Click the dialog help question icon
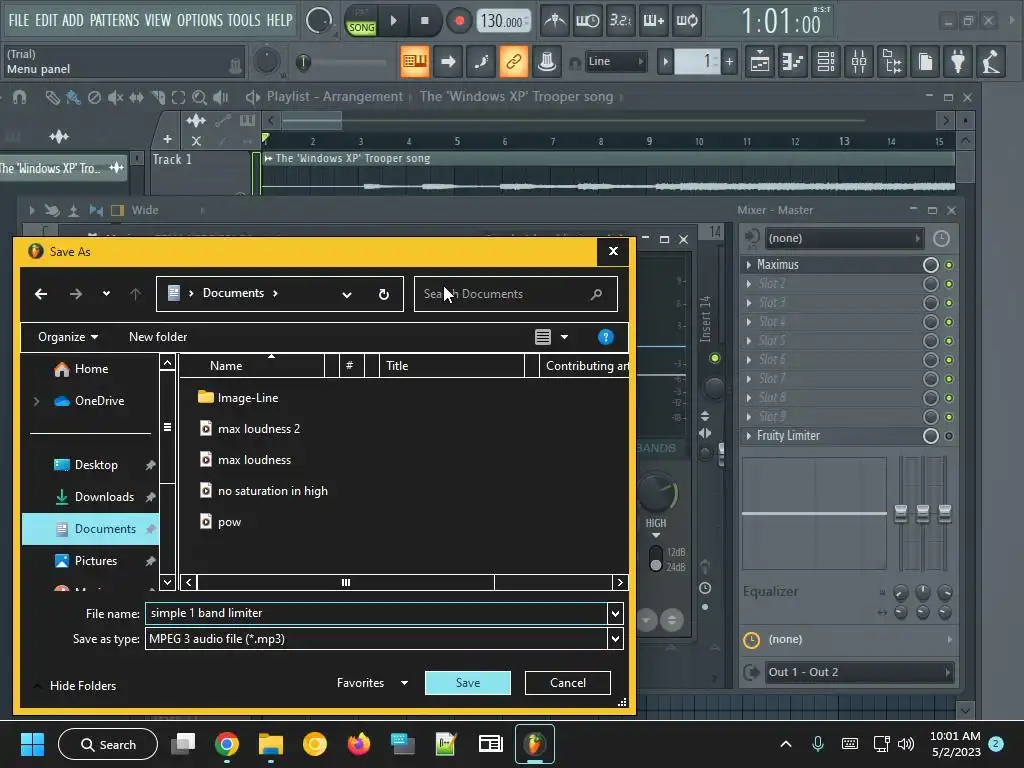Screen dimensions: 1024x768 pyautogui.click(x=605, y=337)
